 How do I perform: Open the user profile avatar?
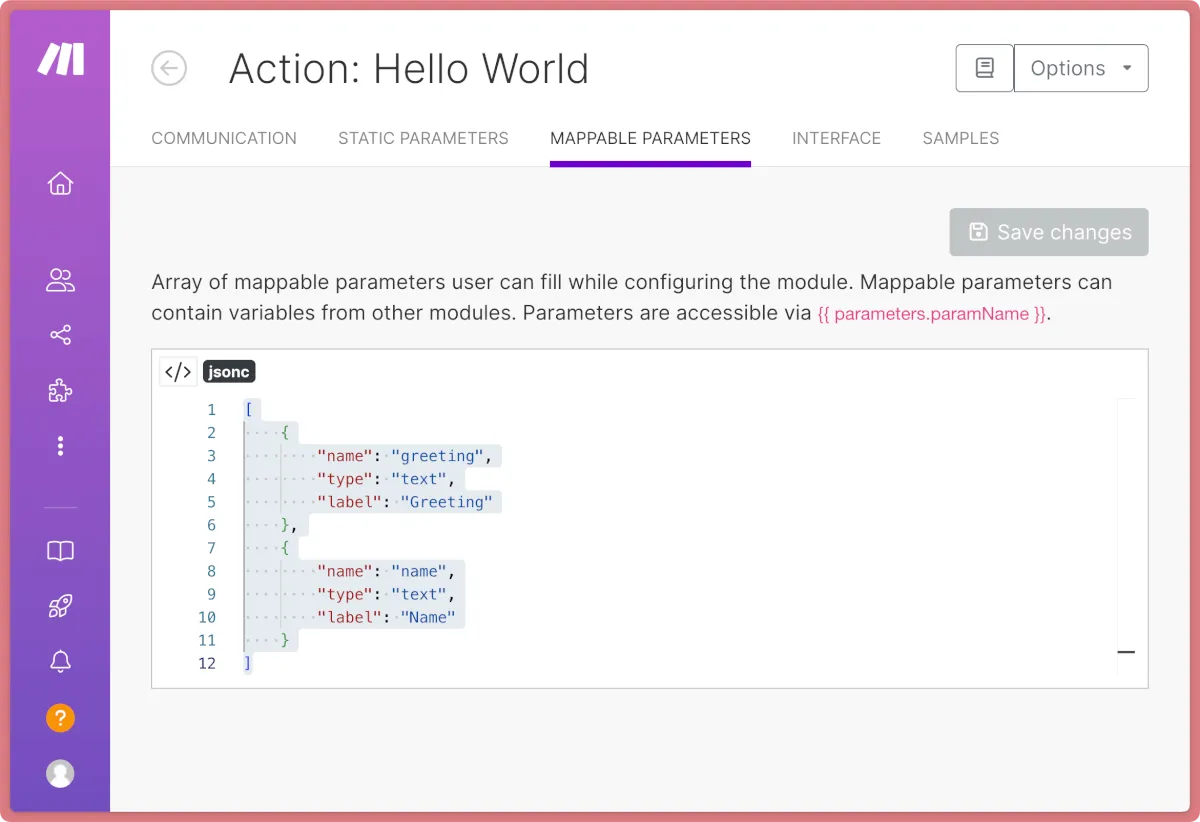[60, 773]
